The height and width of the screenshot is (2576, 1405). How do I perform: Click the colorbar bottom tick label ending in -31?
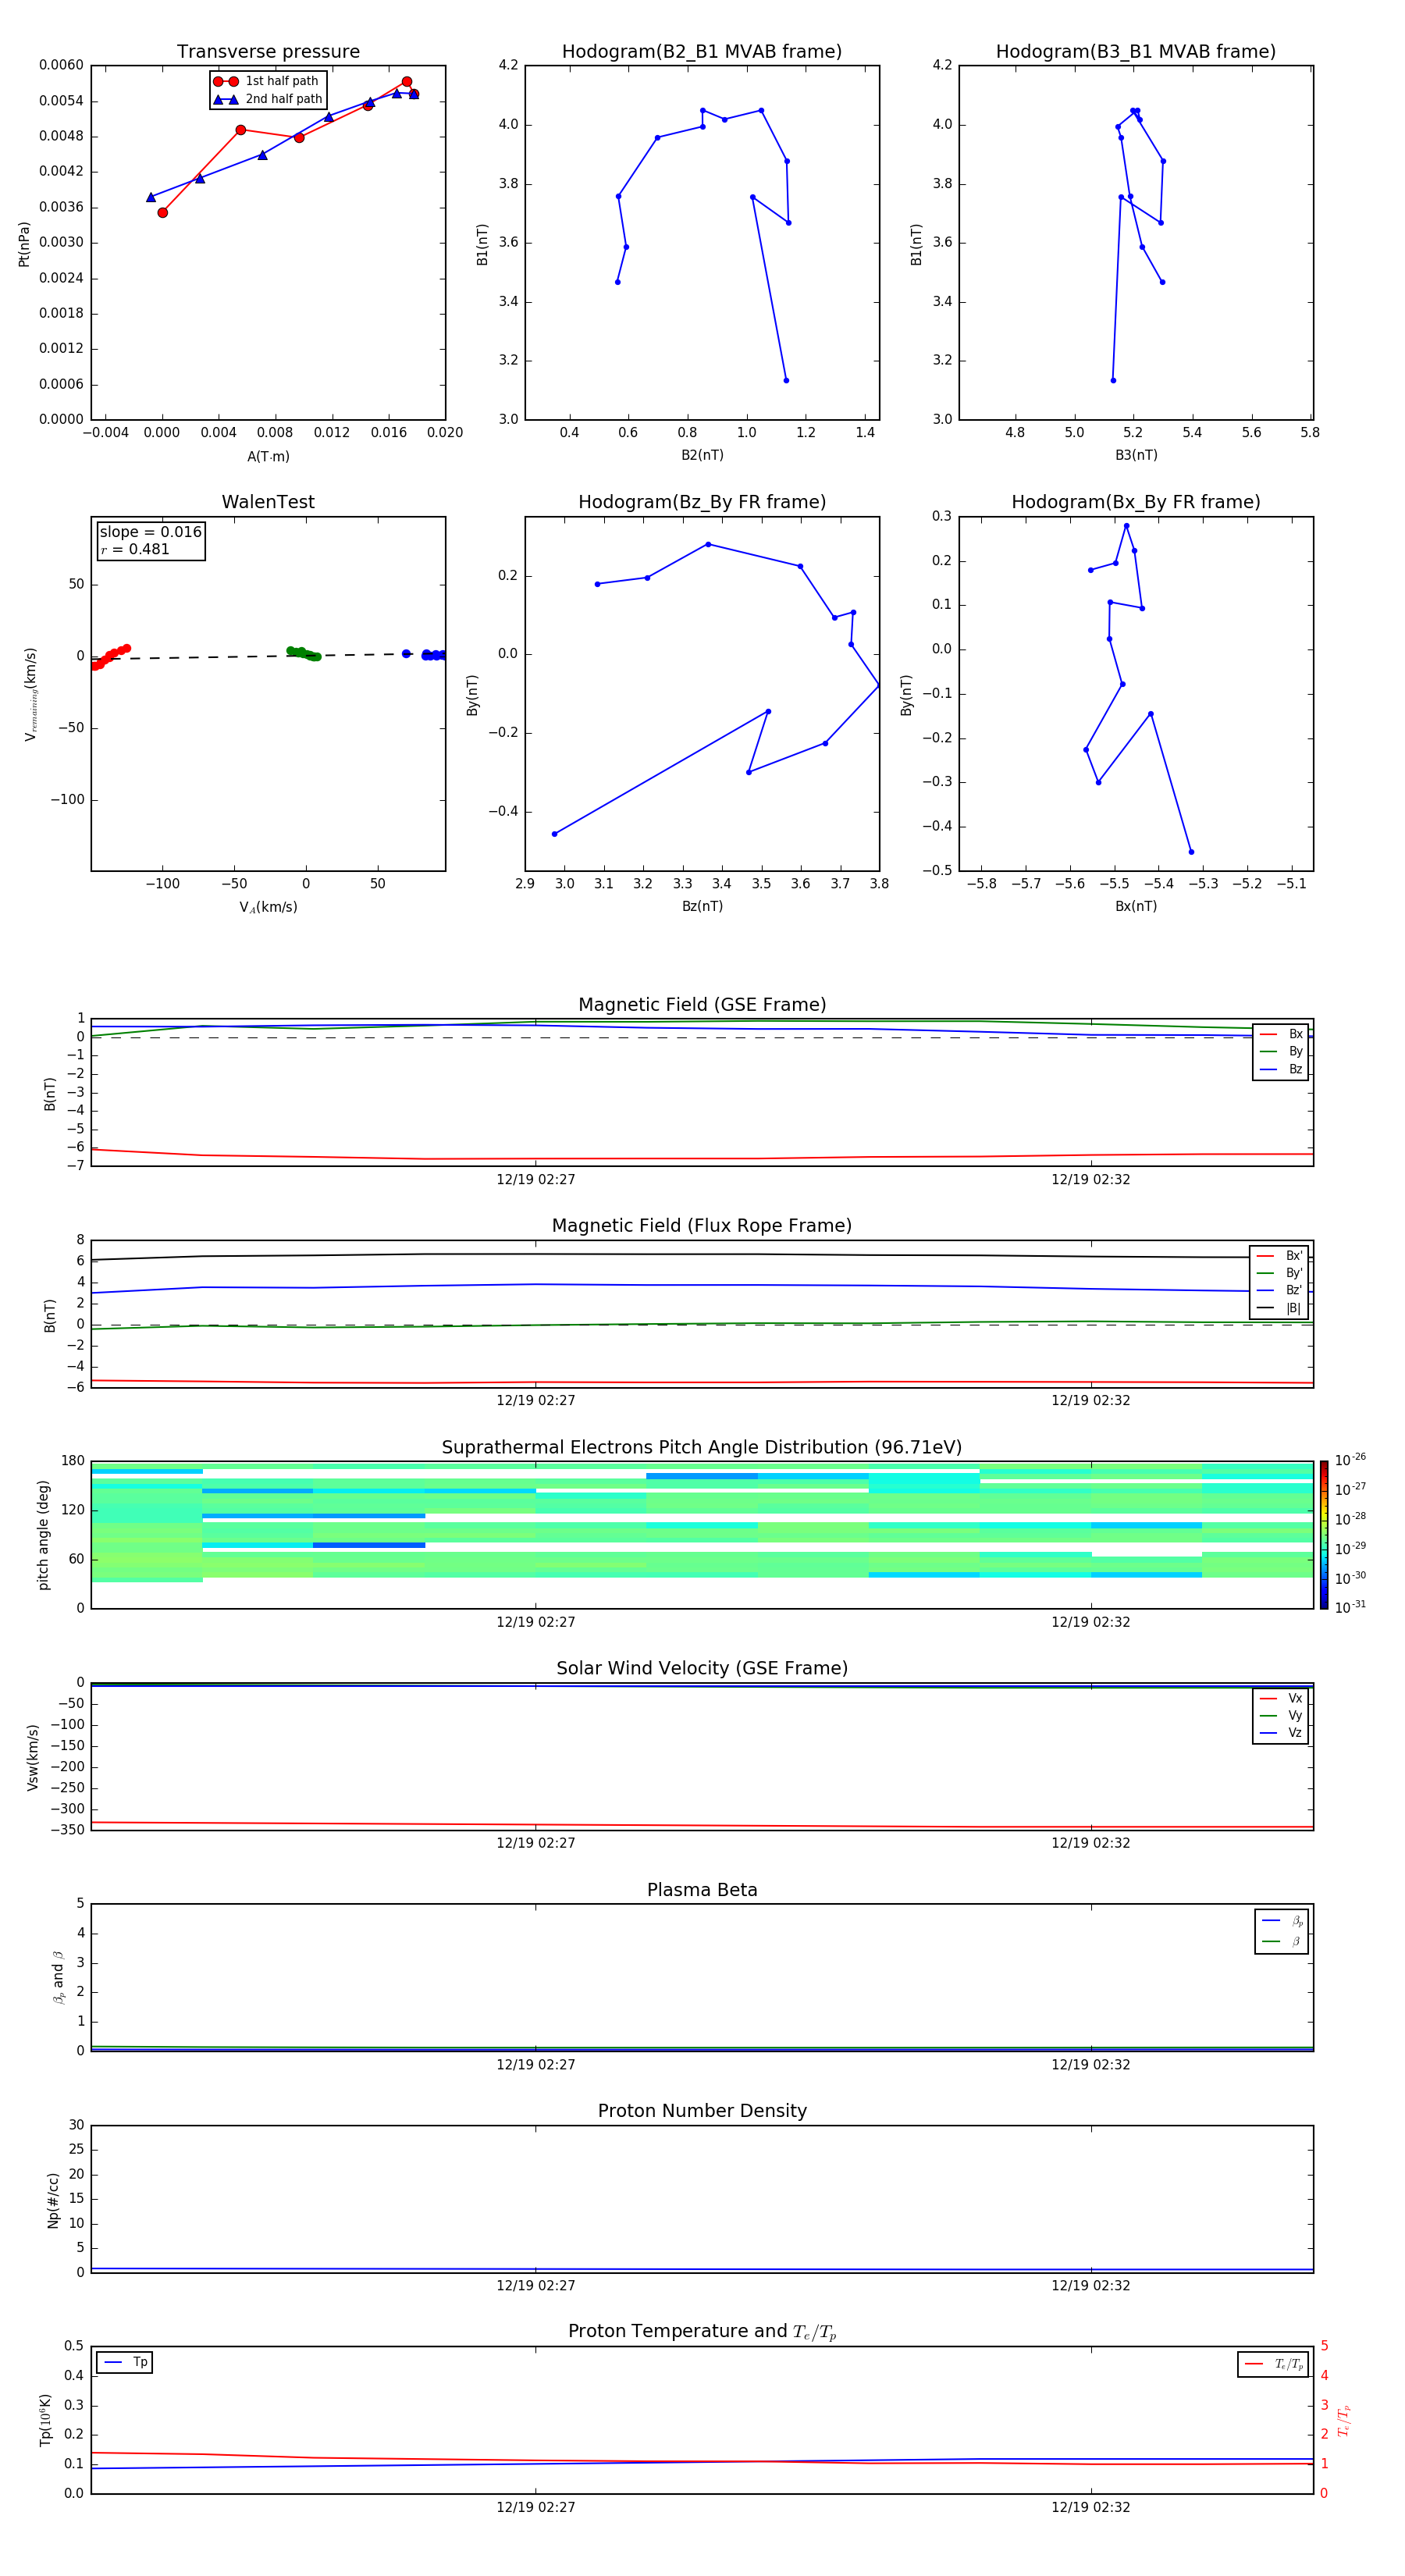pyautogui.click(x=1350, y=1607)
